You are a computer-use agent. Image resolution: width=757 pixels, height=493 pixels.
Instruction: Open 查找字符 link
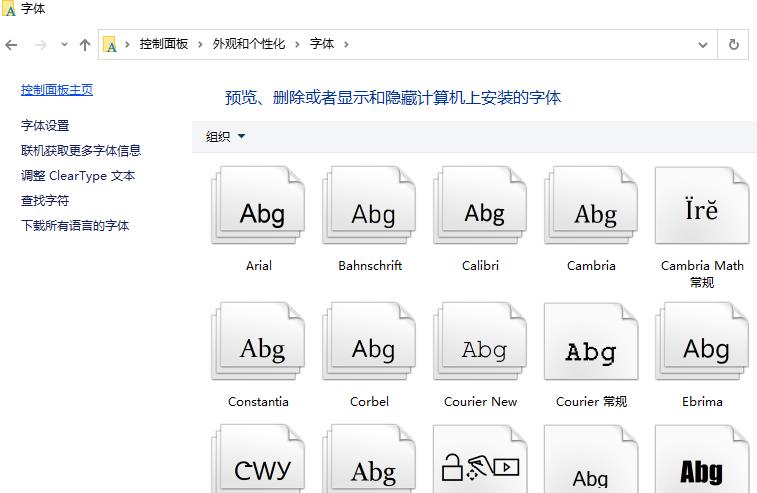(45, 200)
